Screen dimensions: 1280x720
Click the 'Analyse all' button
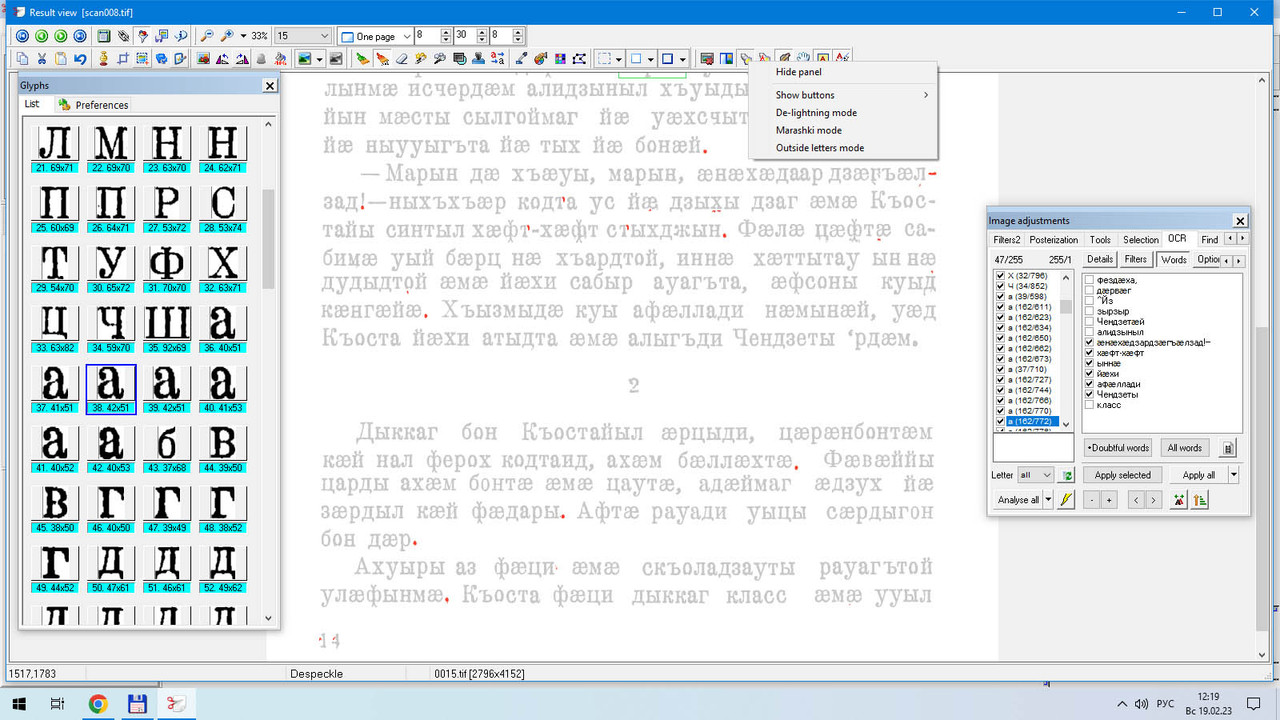click(x=1018, y=499)
